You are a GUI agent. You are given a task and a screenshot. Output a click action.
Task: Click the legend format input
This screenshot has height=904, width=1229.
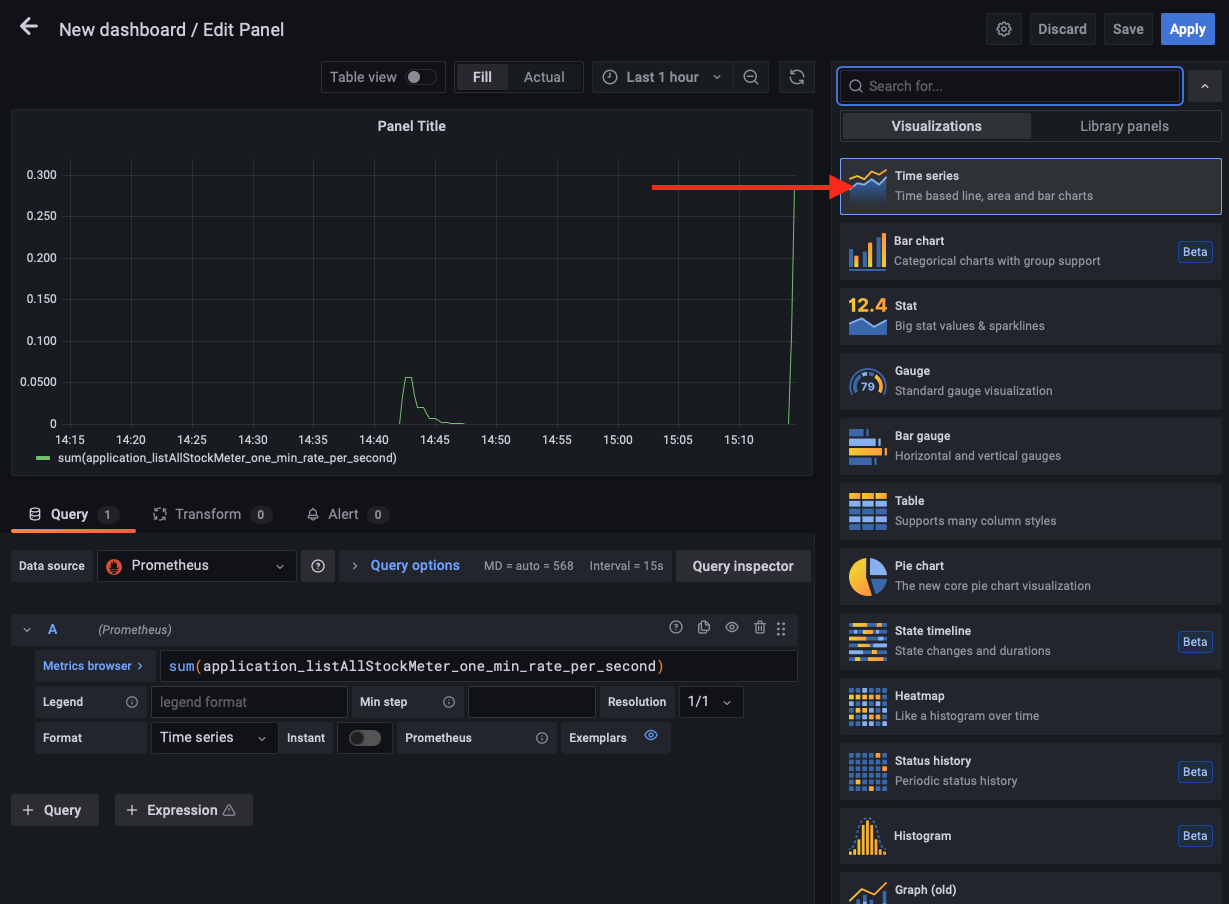249,702
